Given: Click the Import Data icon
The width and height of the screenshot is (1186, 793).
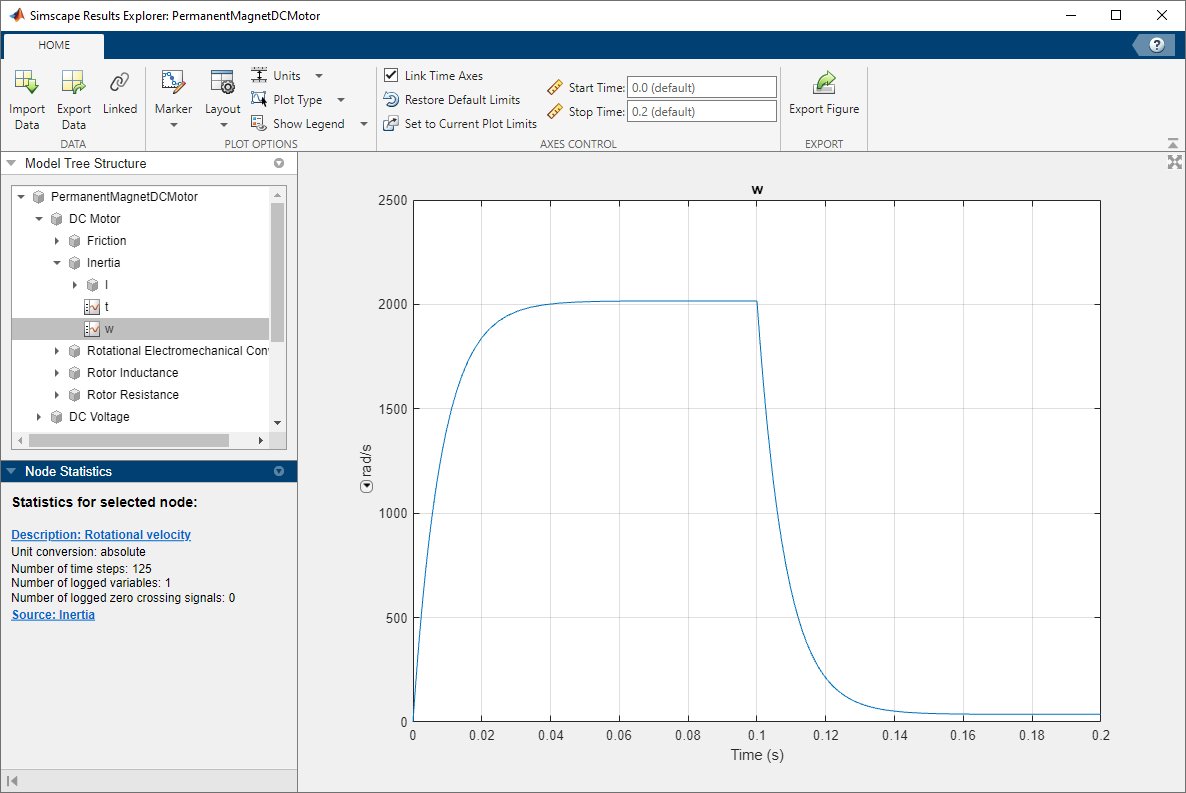Looking at the screenshot, I should 27,83.
